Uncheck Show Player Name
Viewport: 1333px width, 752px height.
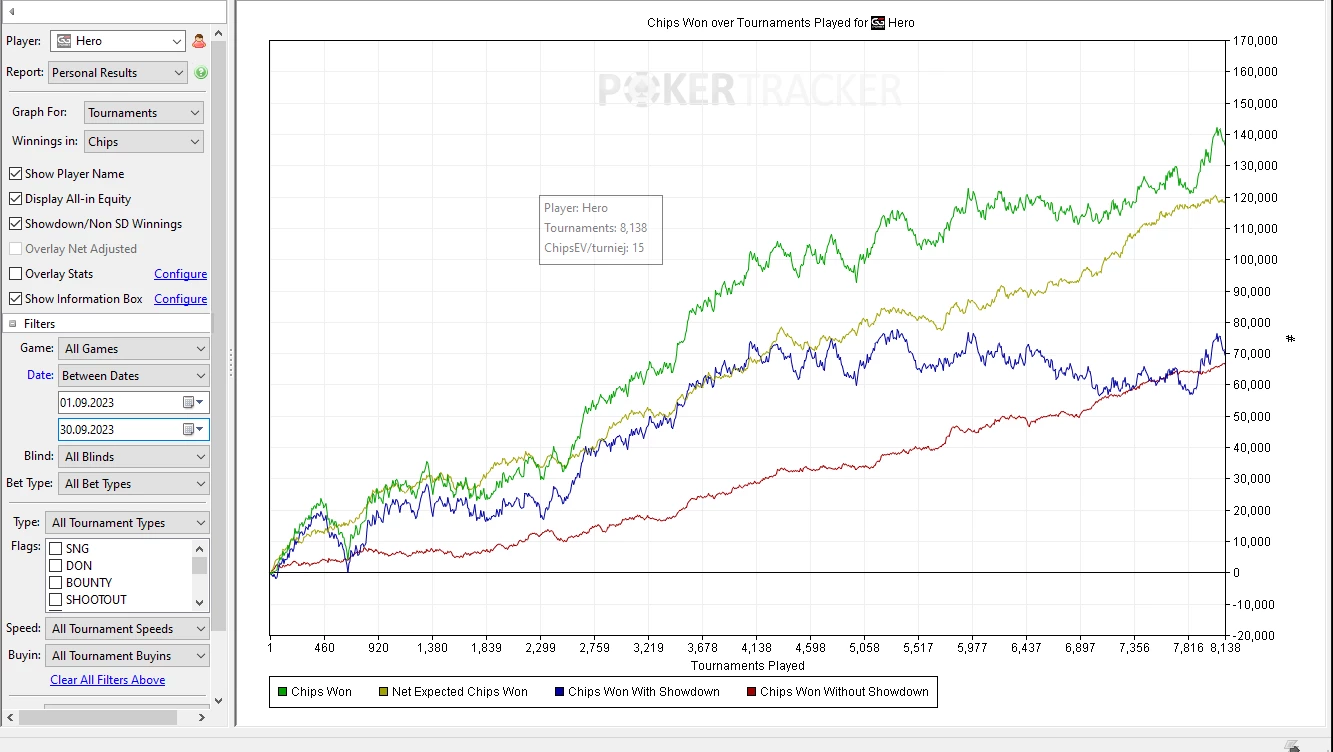pos(15,174)
